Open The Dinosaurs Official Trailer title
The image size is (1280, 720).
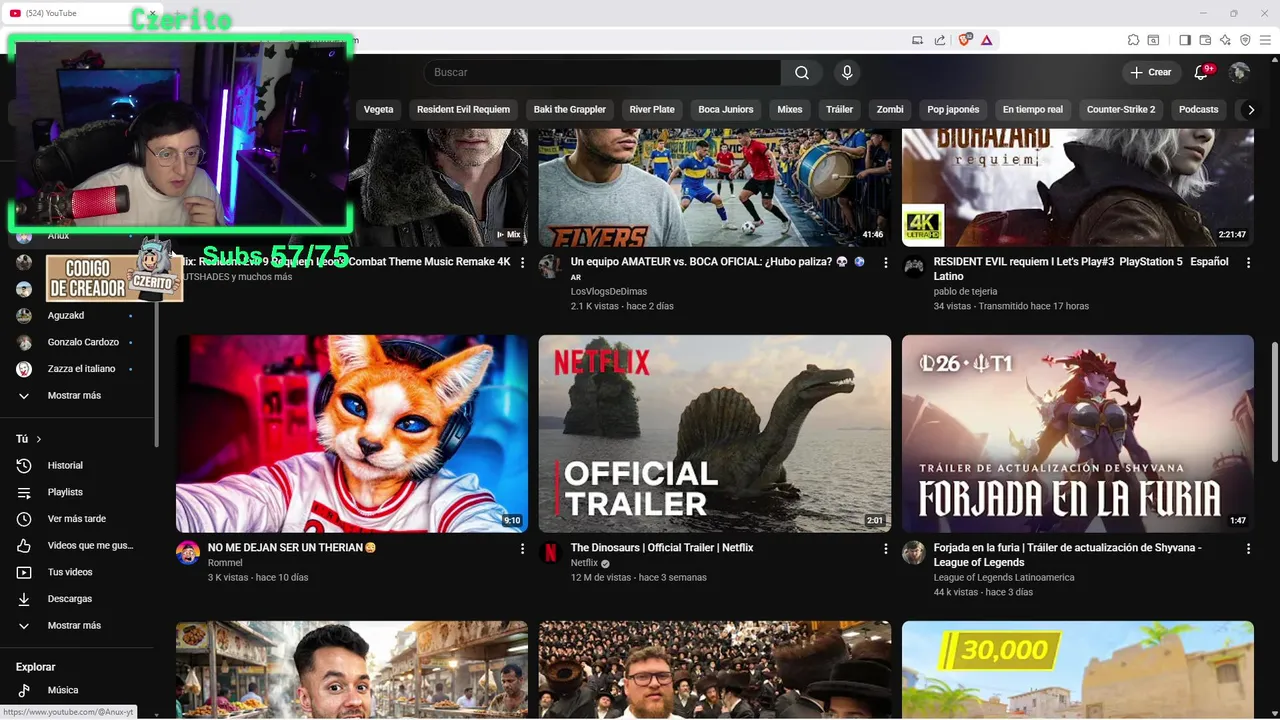point(662,548)
